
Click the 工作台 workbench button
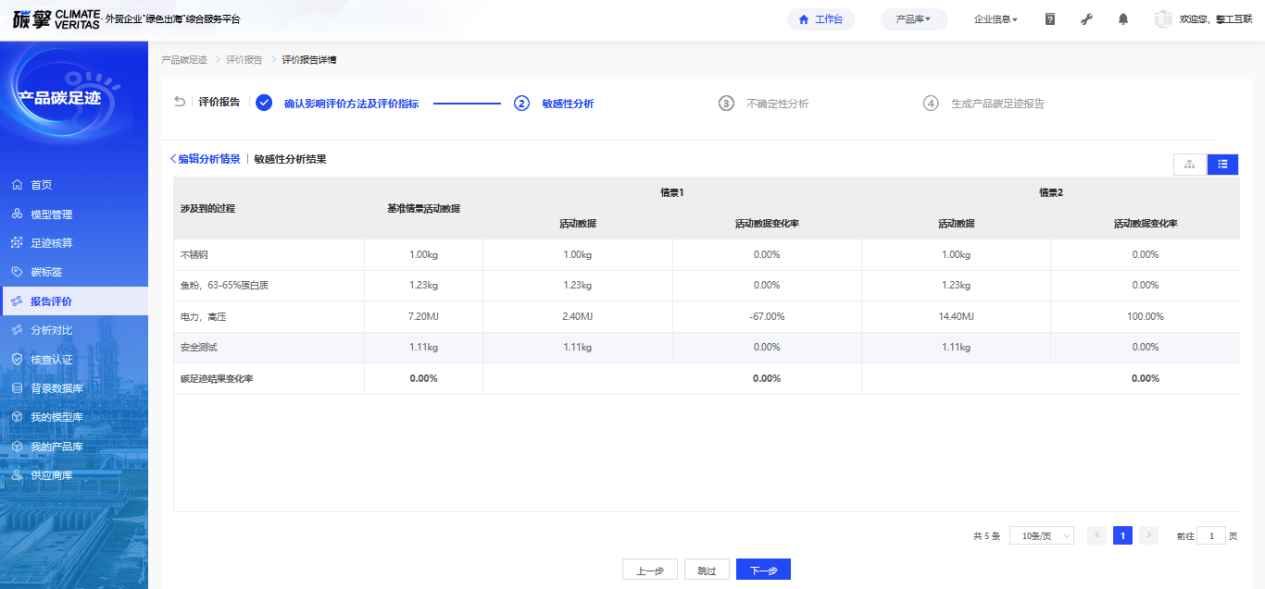[x=820, y=19]
